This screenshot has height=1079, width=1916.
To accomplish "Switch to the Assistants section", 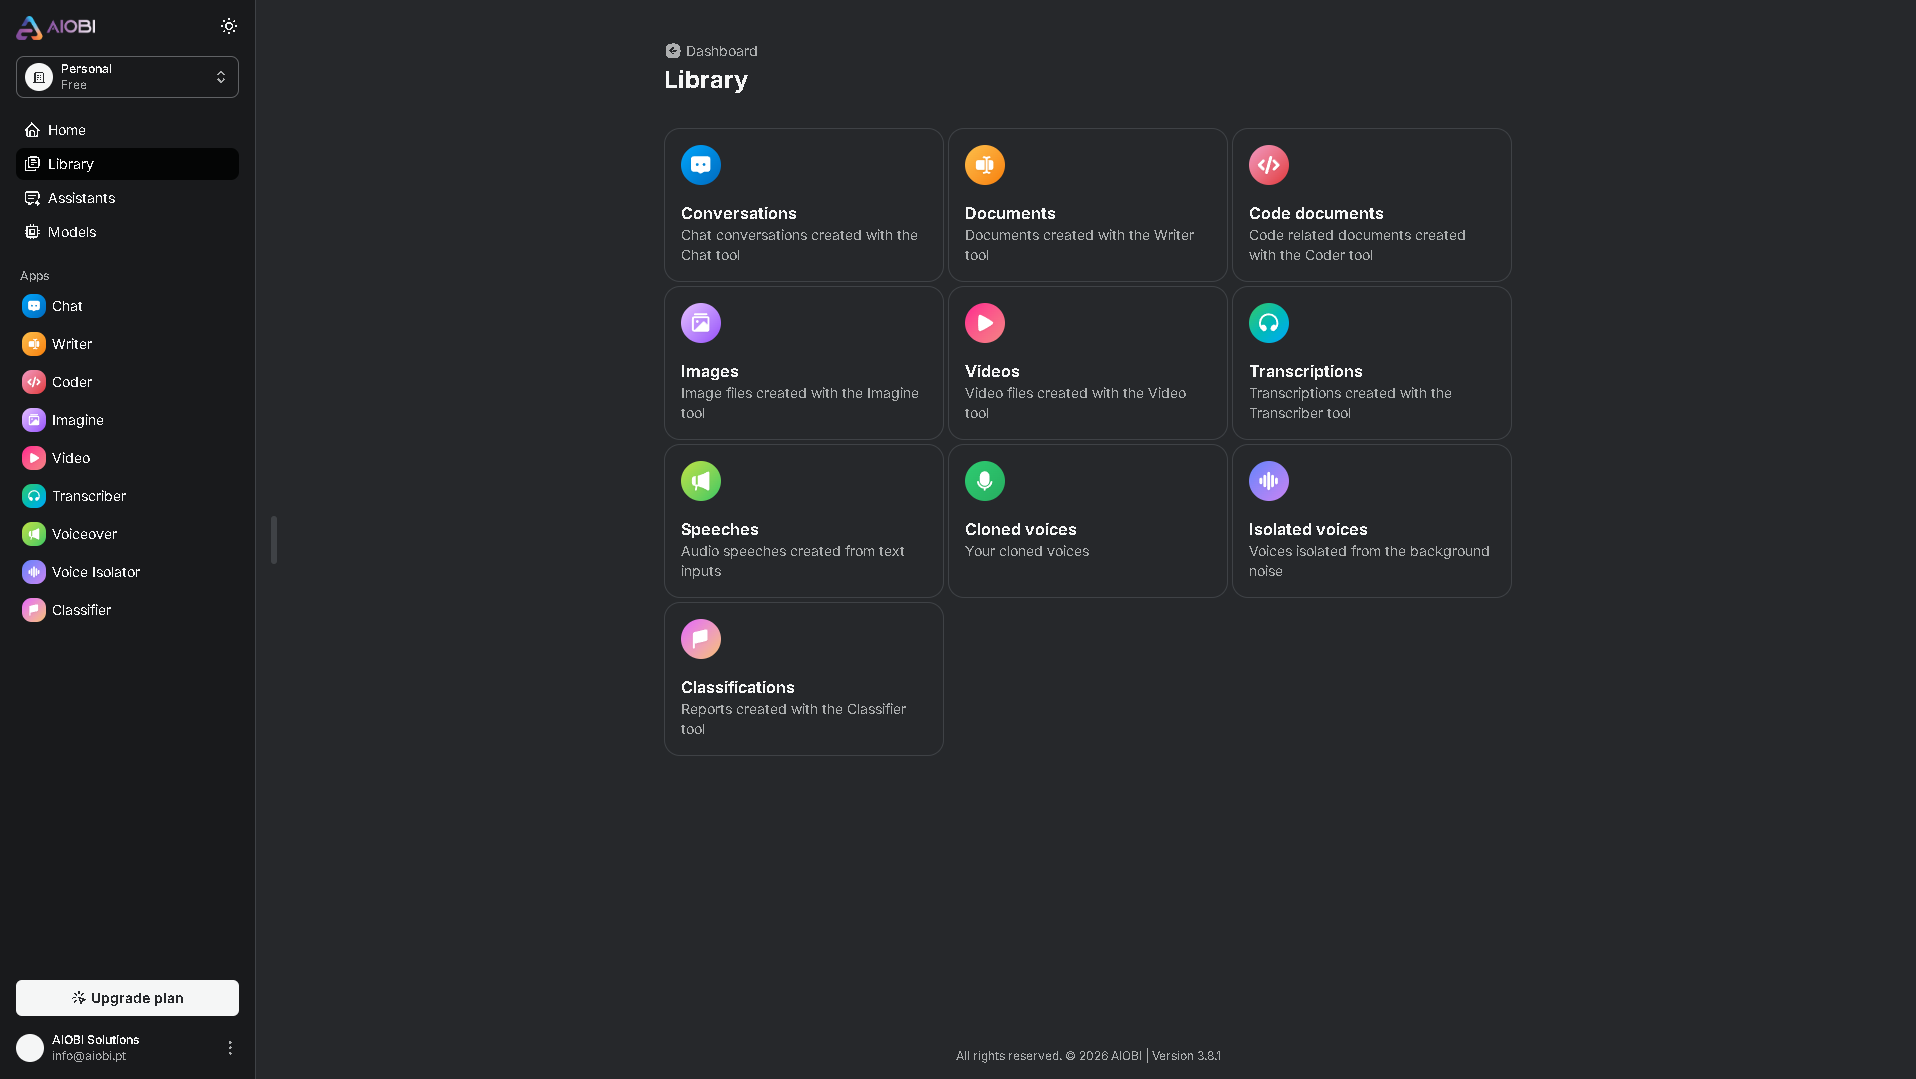I will [x=81, y=198].
